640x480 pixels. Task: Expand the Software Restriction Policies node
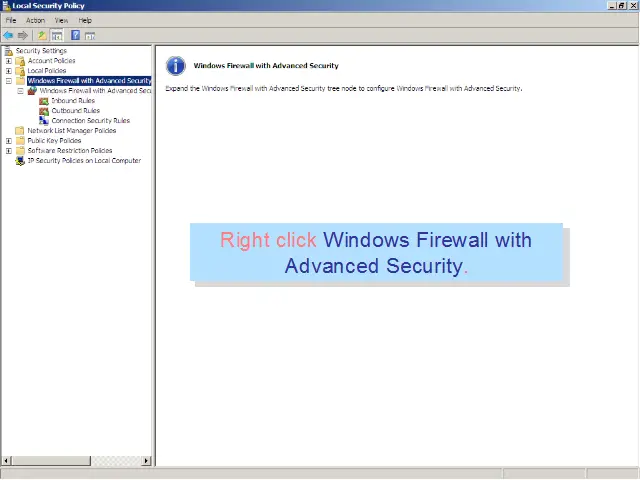tap(9, 151)
